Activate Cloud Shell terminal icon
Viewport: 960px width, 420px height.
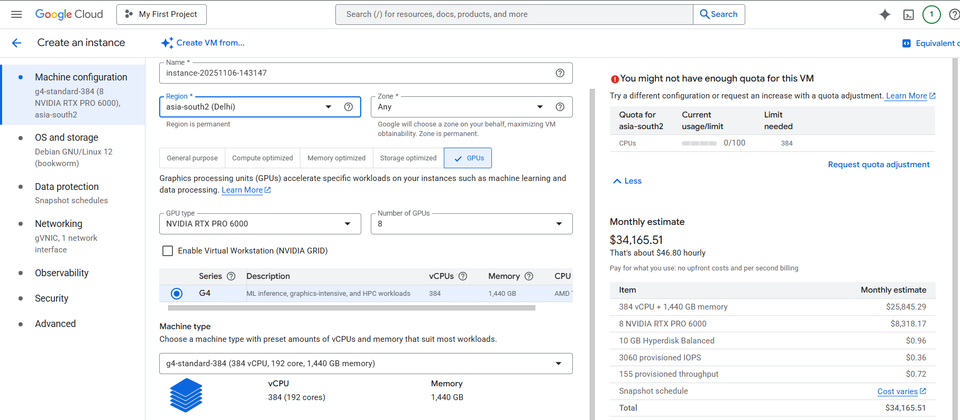point(908,14)
